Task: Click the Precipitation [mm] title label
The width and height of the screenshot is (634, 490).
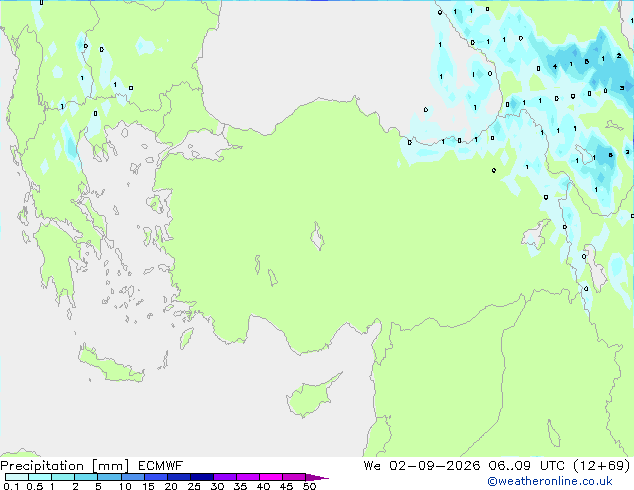Action: click(x=65, y=466)
